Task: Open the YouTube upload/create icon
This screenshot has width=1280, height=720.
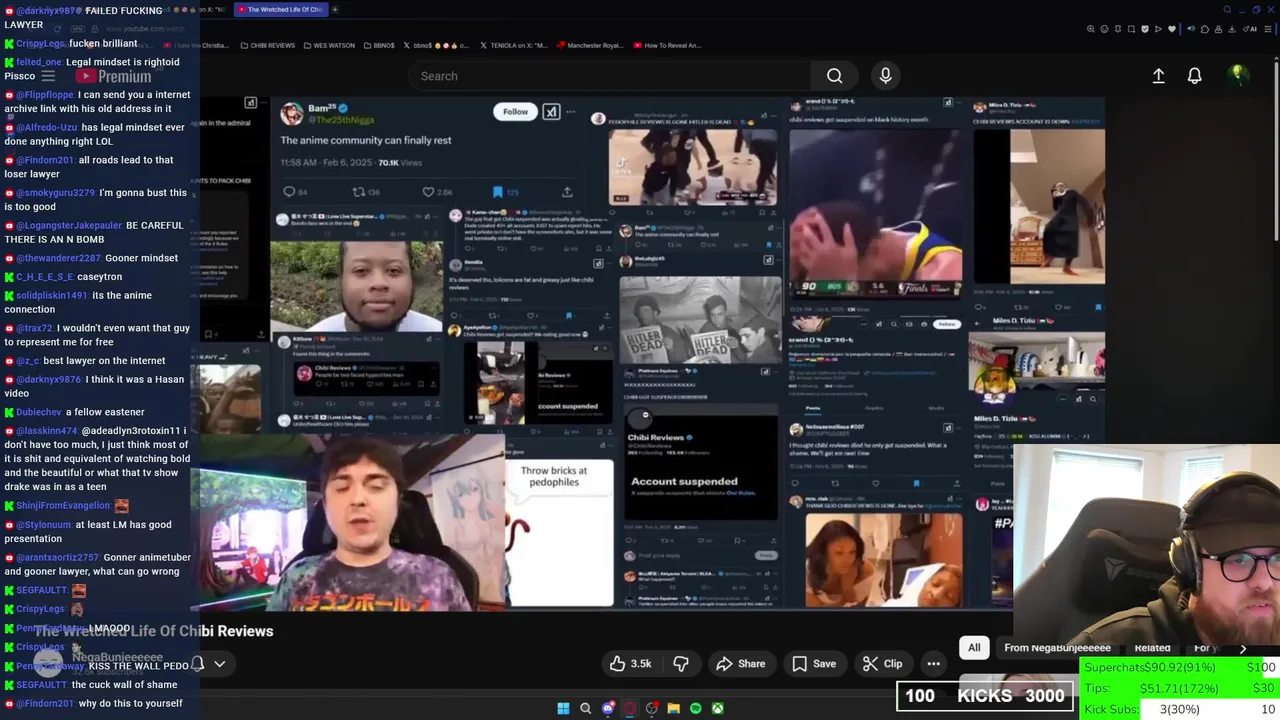Action: click(x=1158, y=76)
